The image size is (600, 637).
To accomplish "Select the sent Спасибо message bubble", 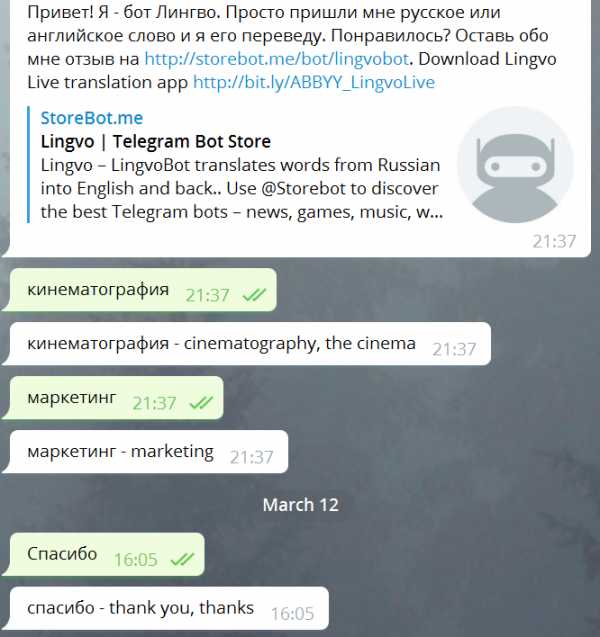I will pos(106,554).
